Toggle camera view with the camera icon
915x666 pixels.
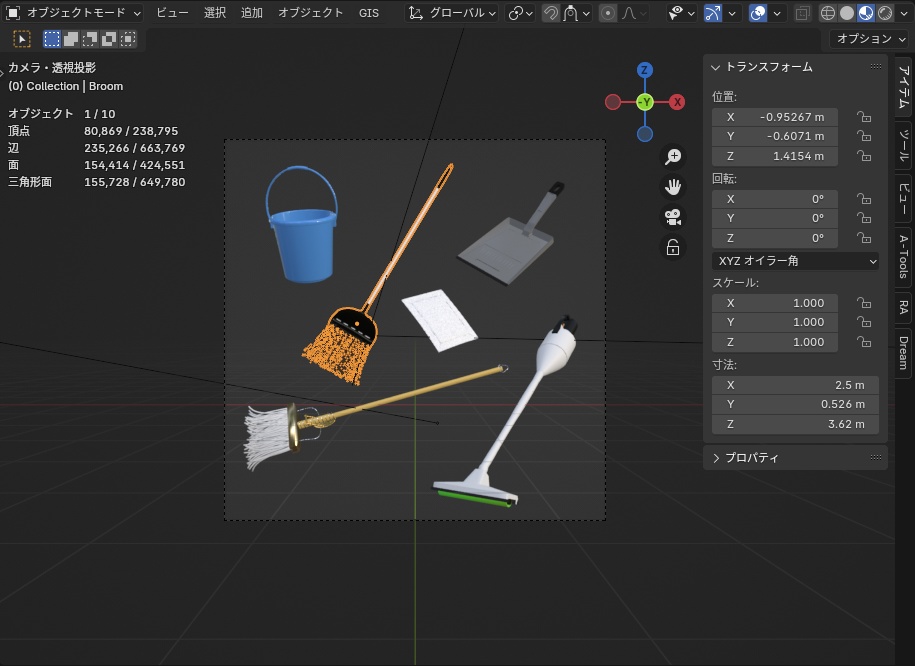tap(673, 217)
